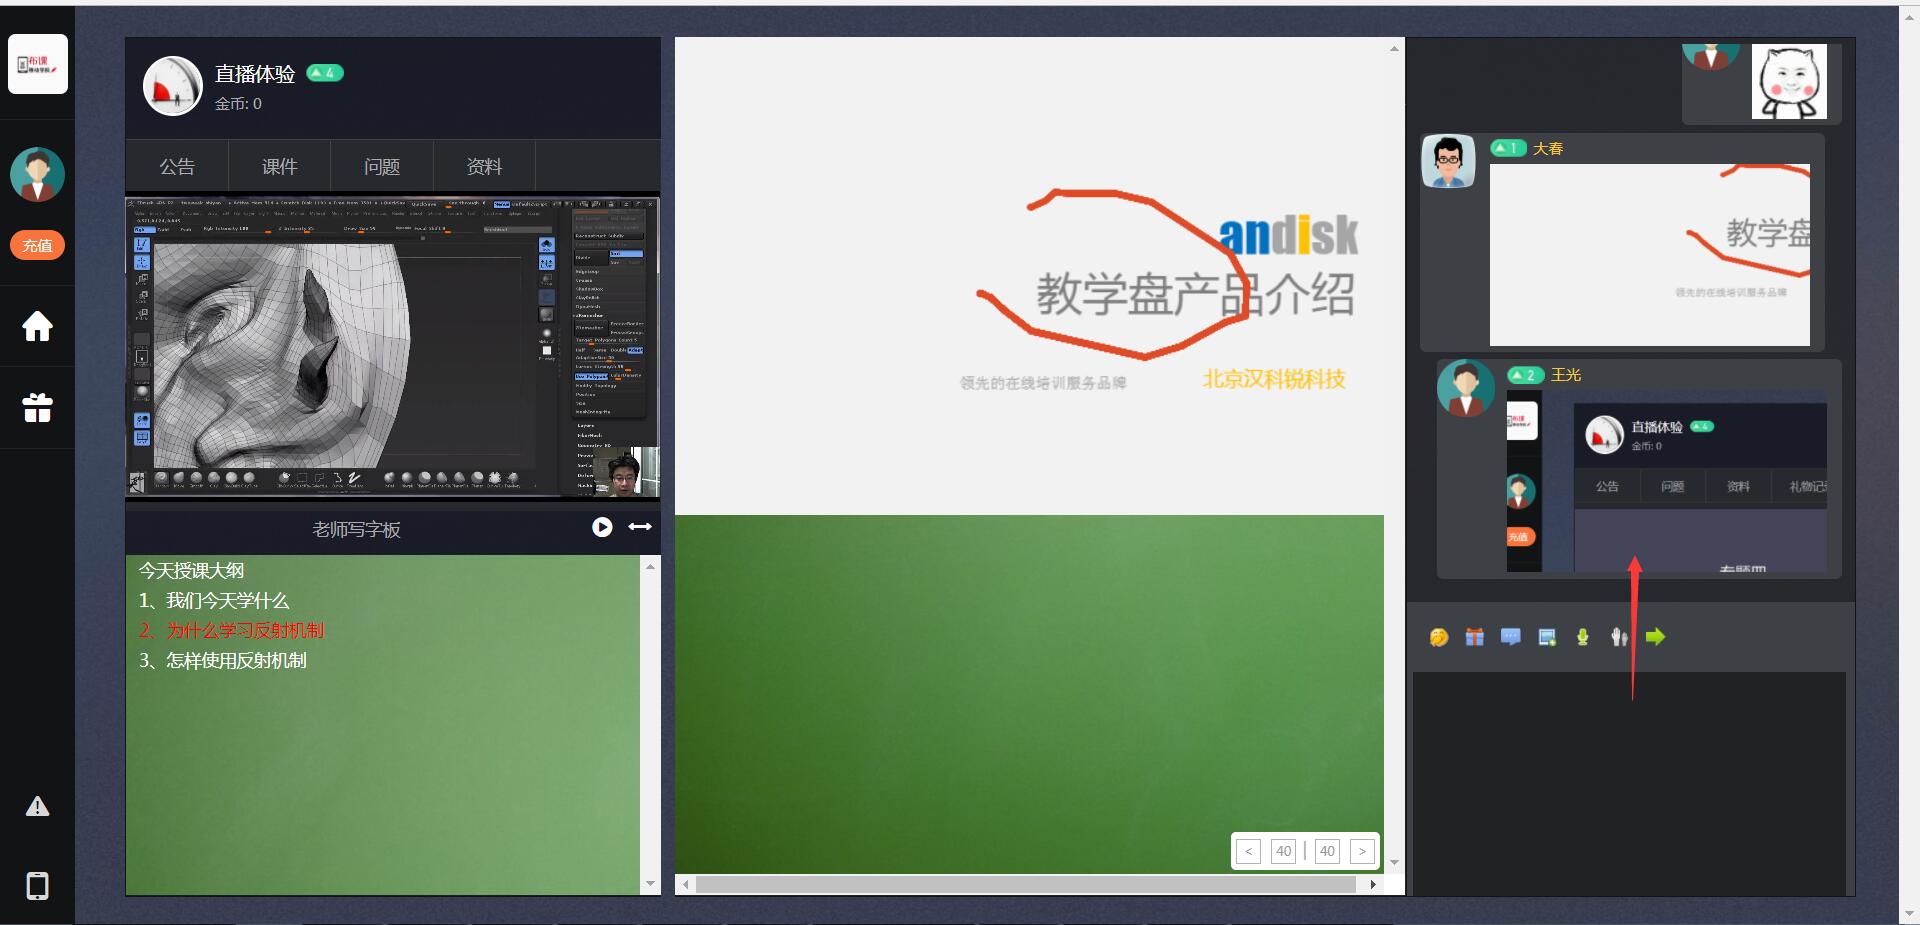Image resolution: width=1920 pixels, height=925 pixels.
Task: Open the chat message bubble icon
Action: click(x=1510, y=637)
